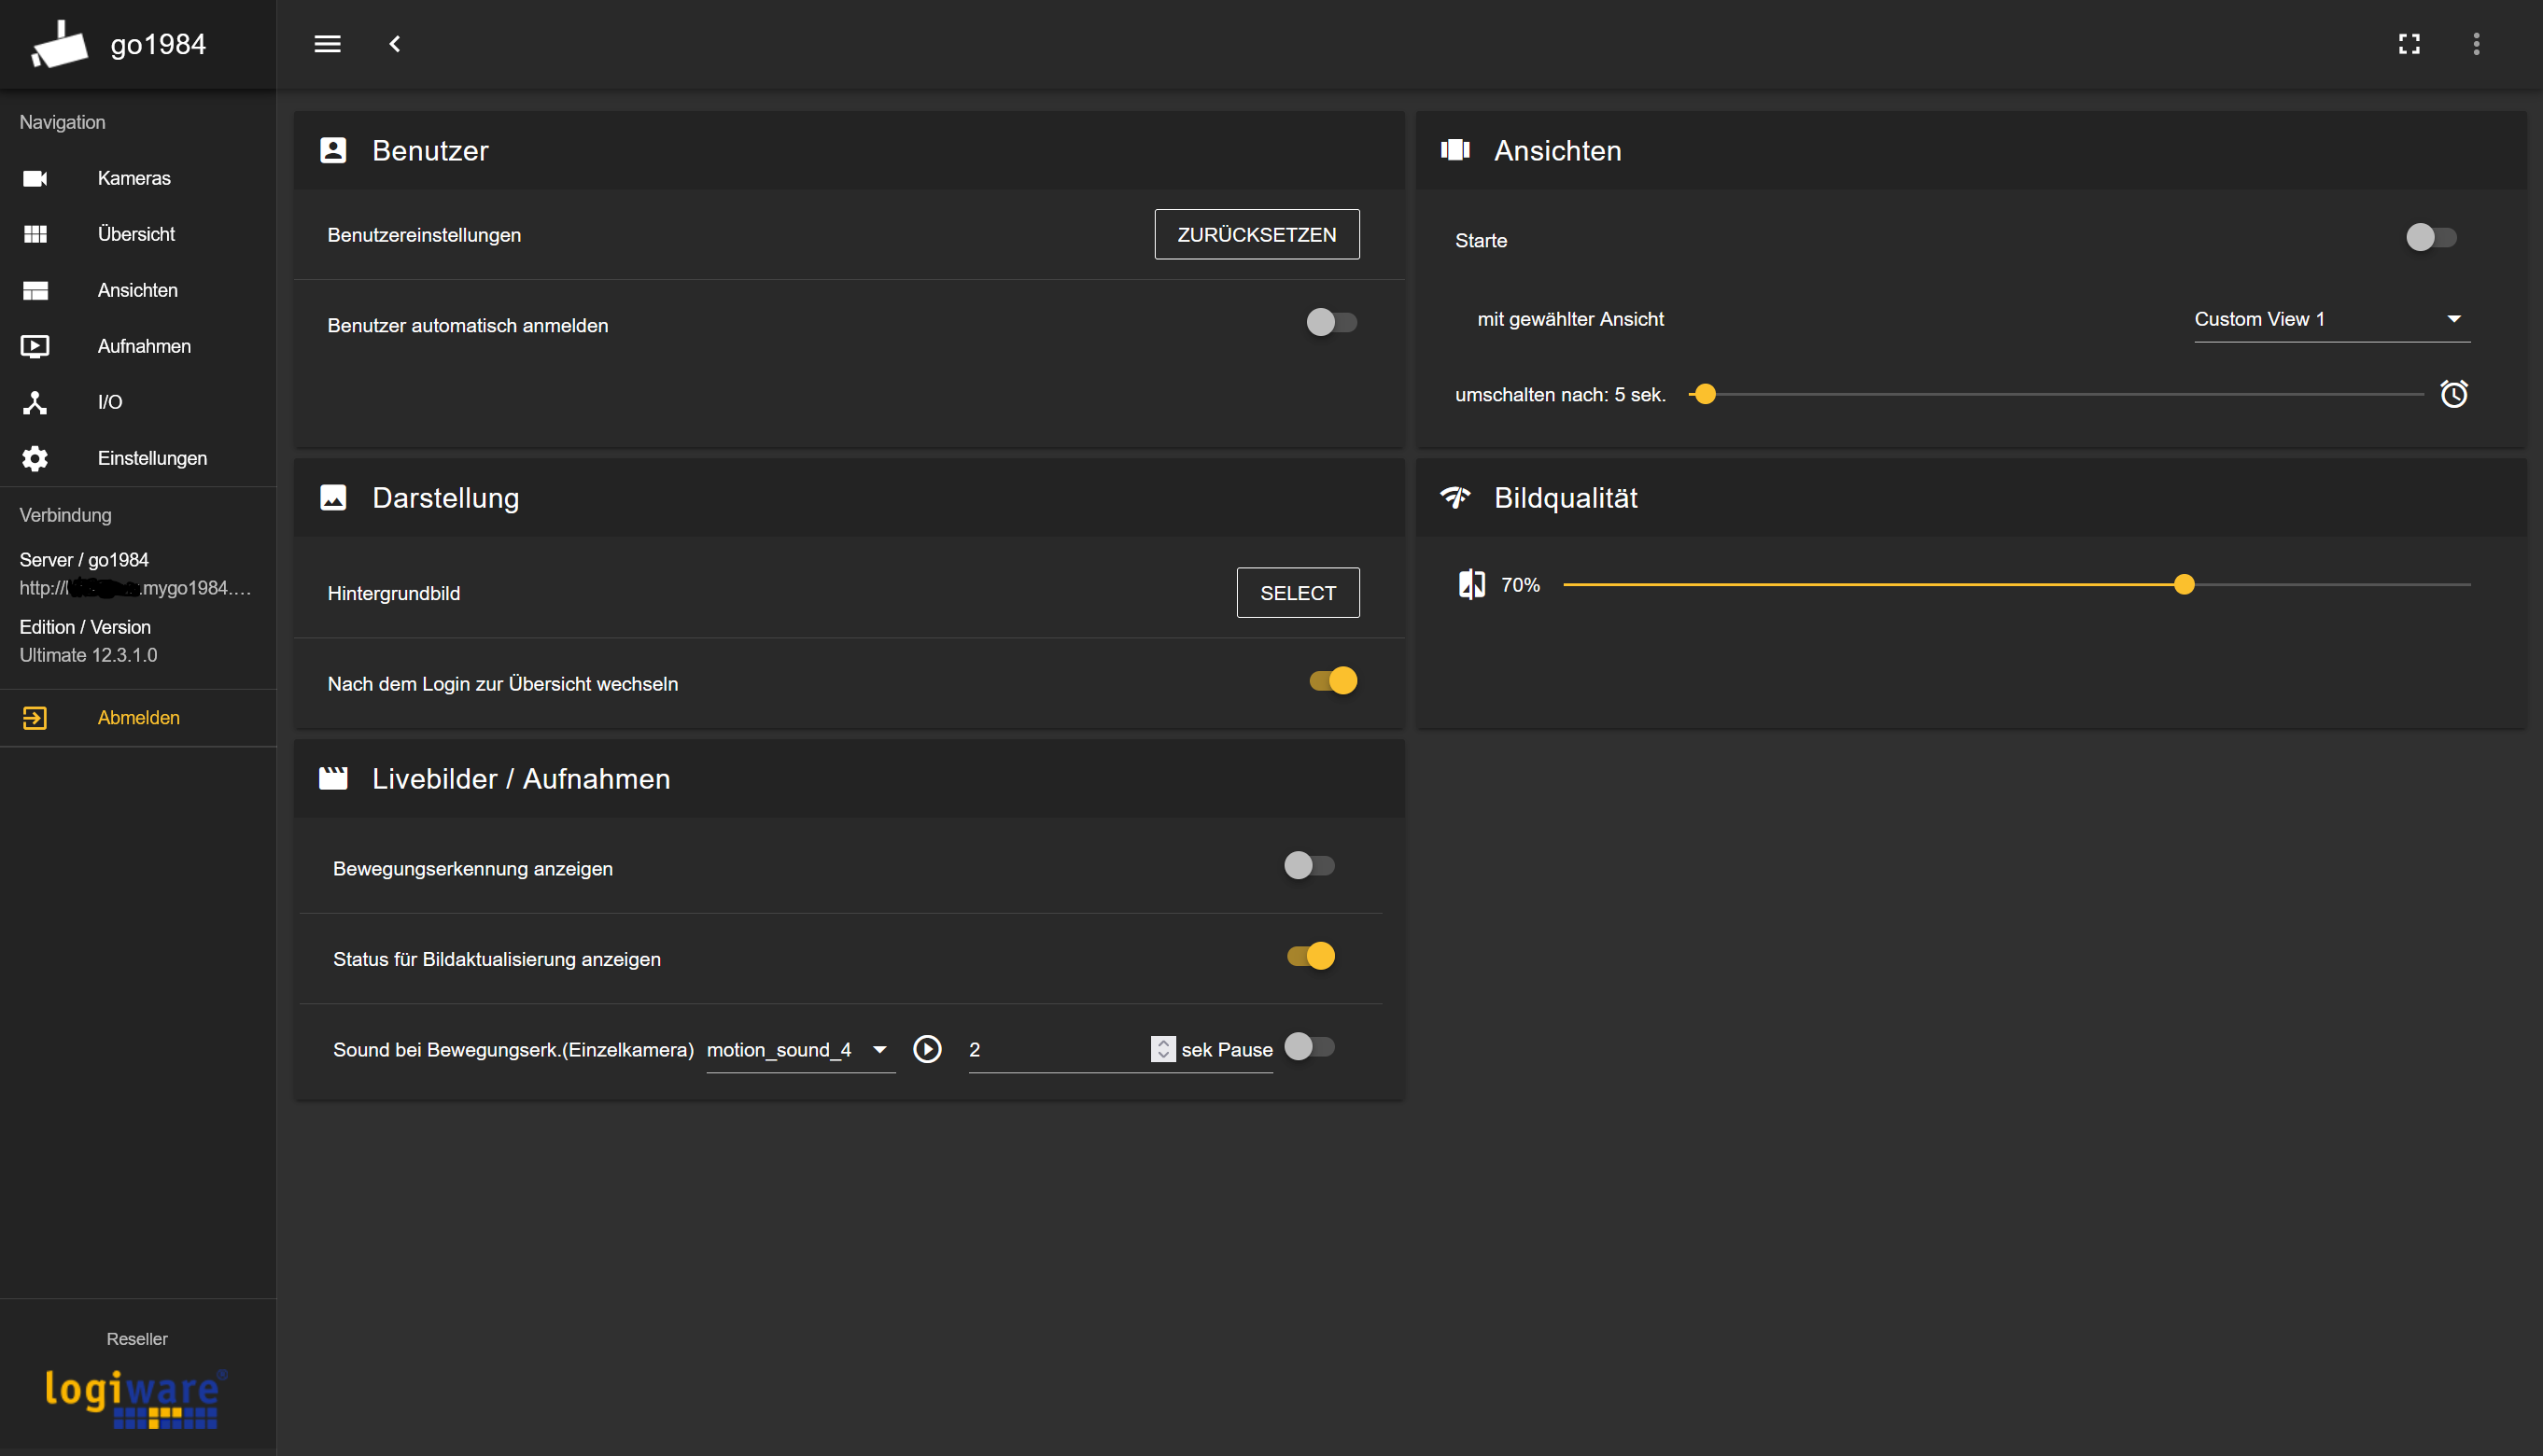Play the motion sound preview
The height and width of the screenshot is (1456, 2543).
point(927,1049)
